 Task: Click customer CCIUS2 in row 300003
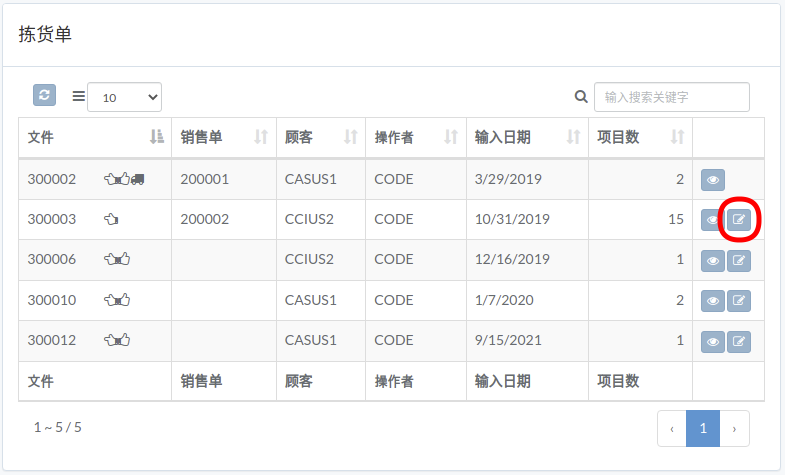click(x=309, y=219)
